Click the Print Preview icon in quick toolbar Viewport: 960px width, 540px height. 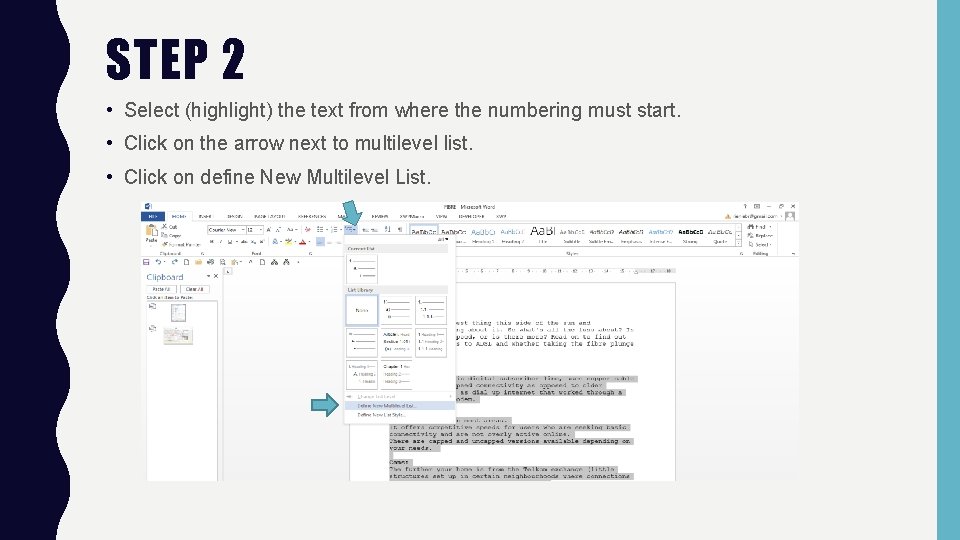[x=222, y=262]
